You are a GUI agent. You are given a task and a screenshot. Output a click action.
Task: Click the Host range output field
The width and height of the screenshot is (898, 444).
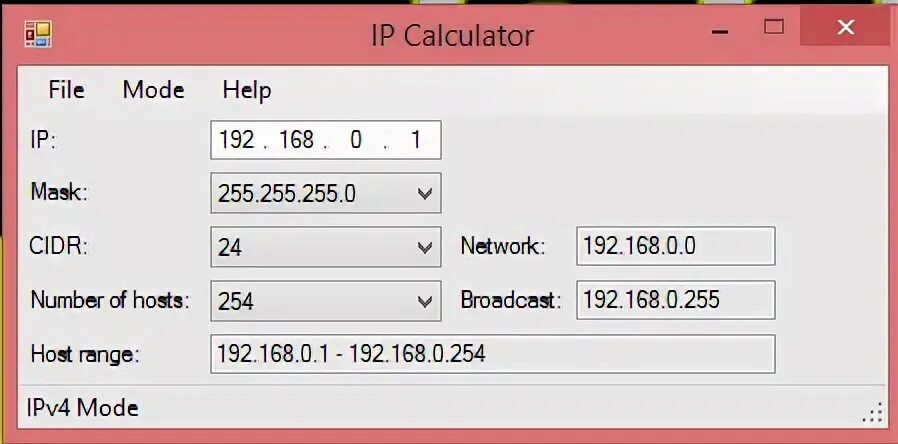tap(493, 354)
